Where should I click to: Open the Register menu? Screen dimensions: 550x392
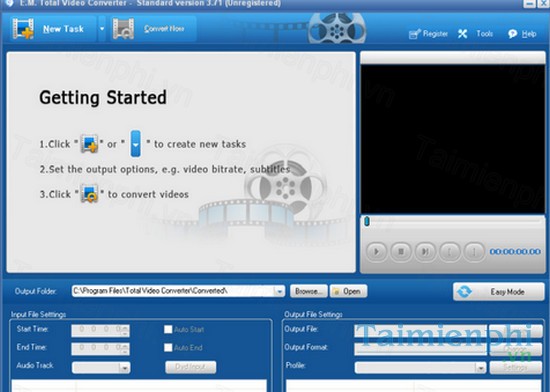click(x=435, y=34)
